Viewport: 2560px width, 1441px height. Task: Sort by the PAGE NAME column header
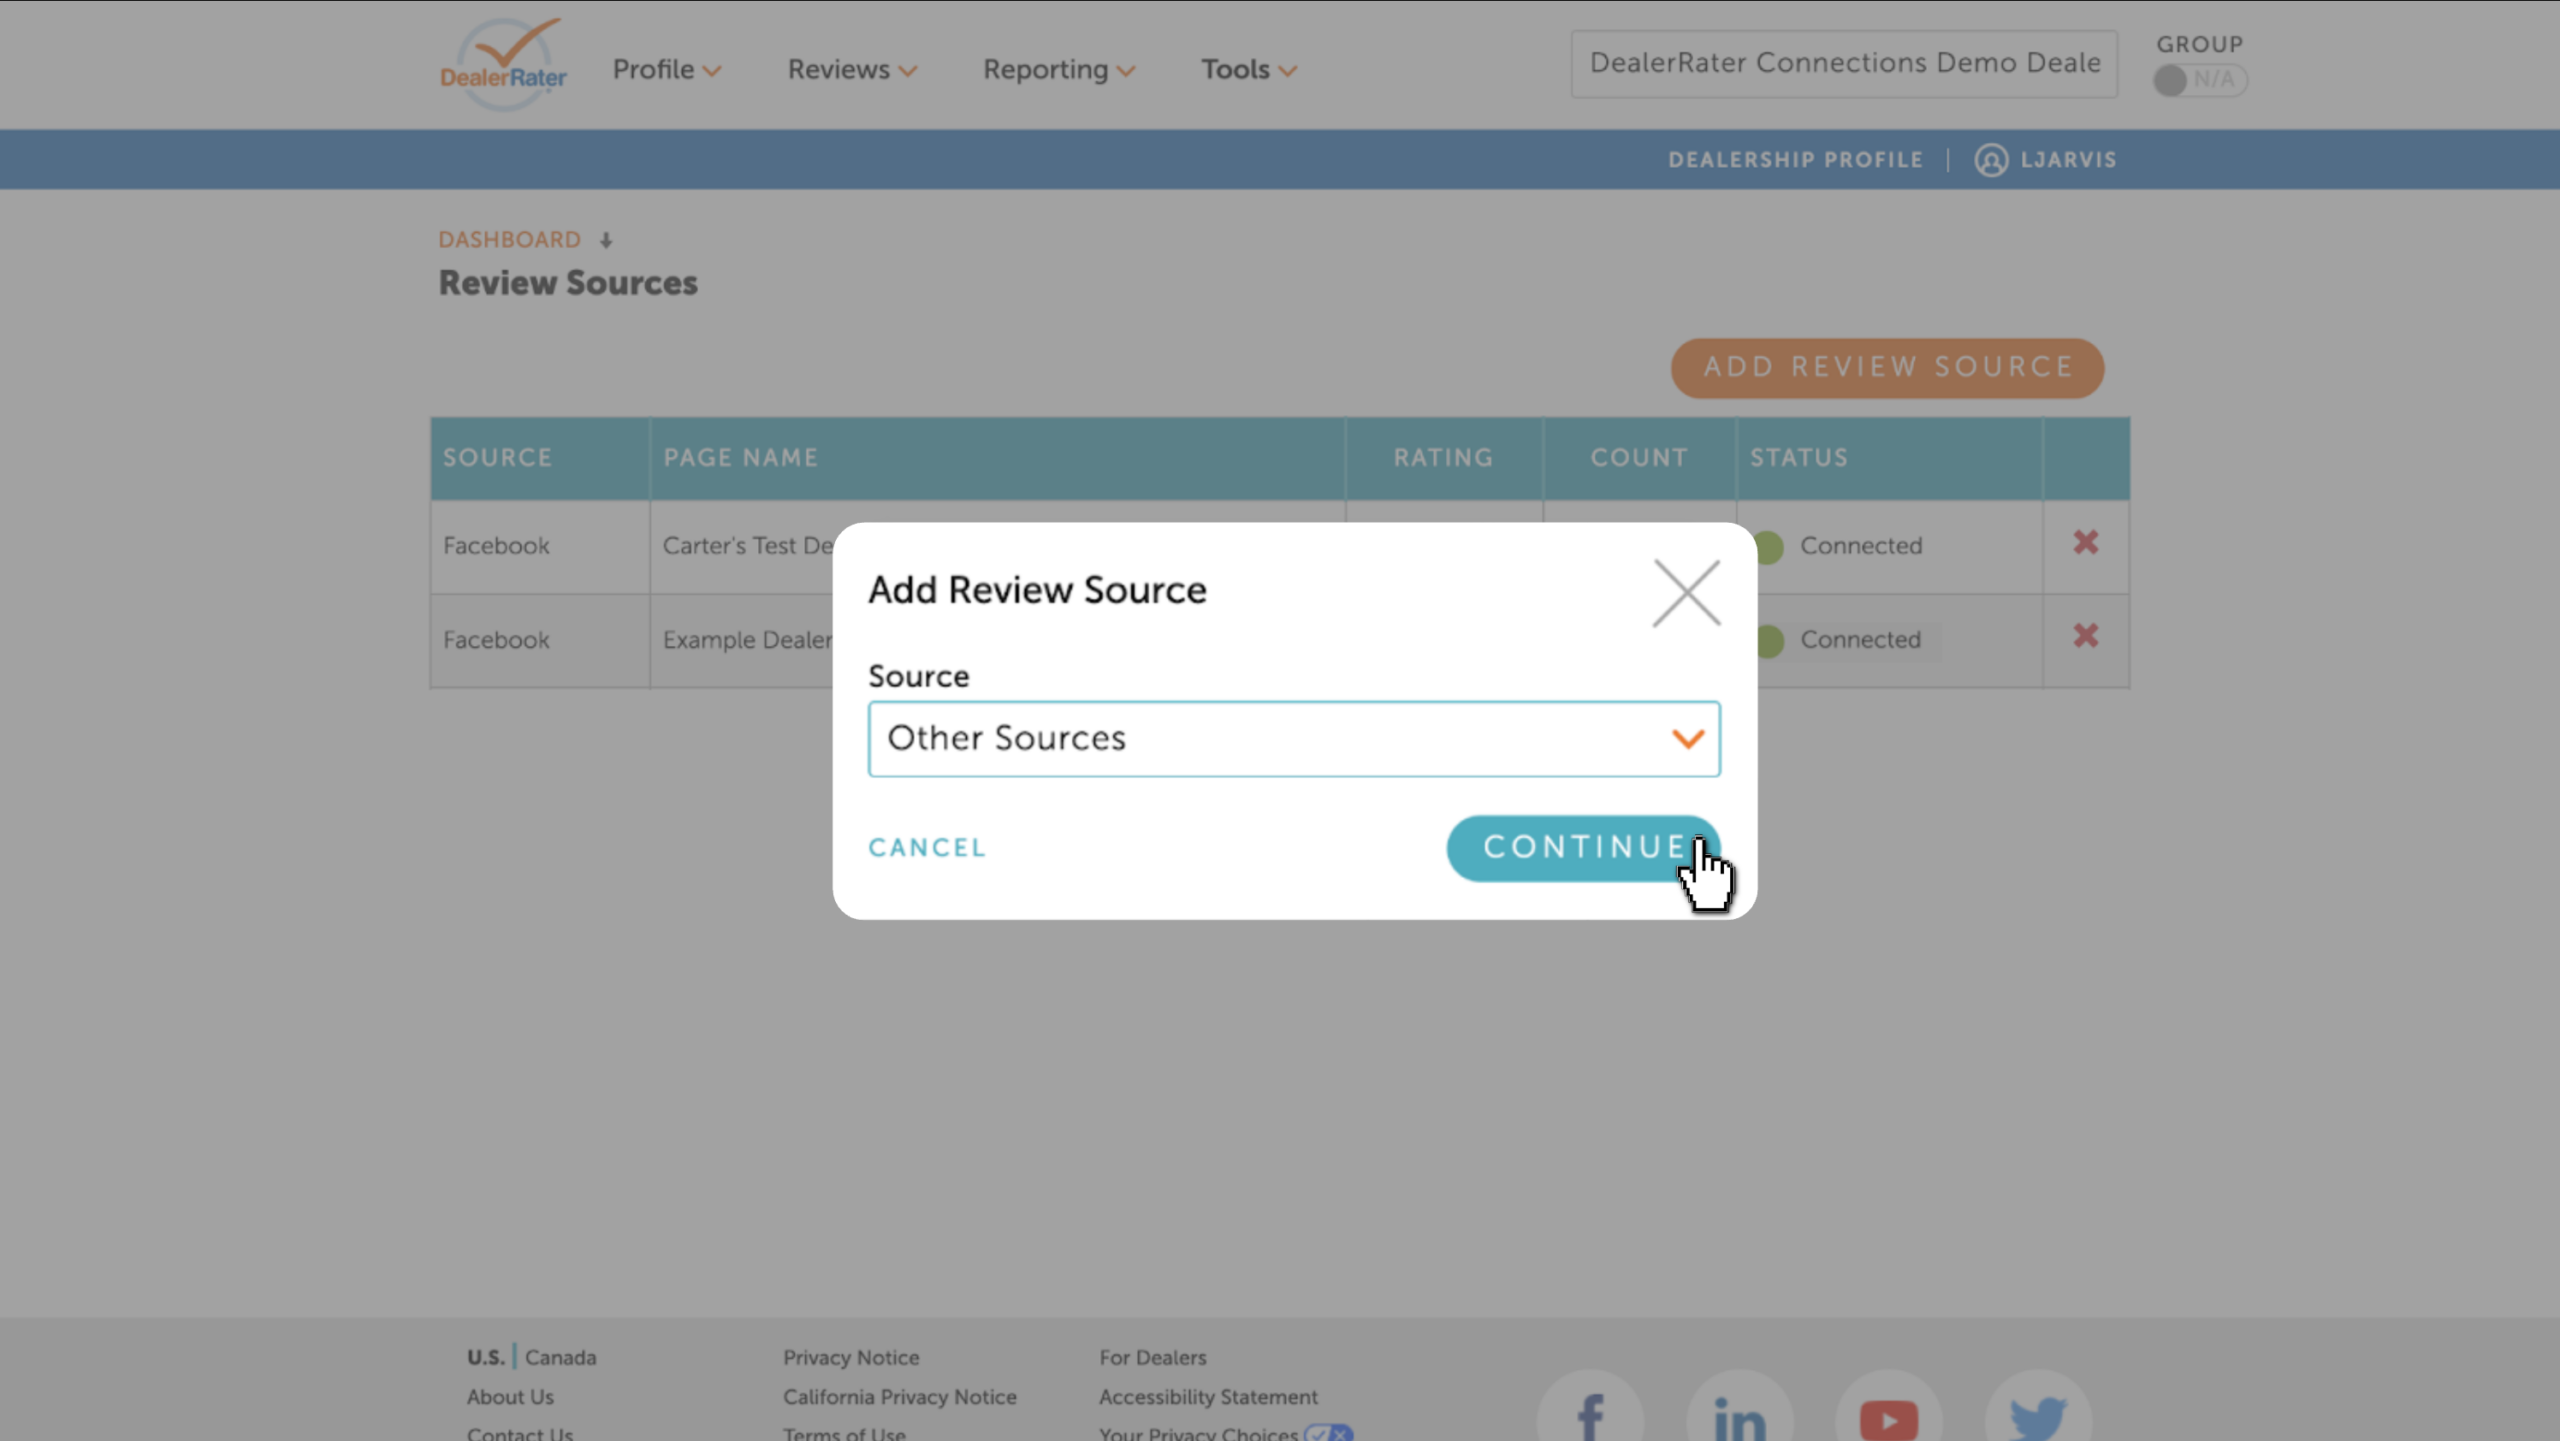coord(997,458)
